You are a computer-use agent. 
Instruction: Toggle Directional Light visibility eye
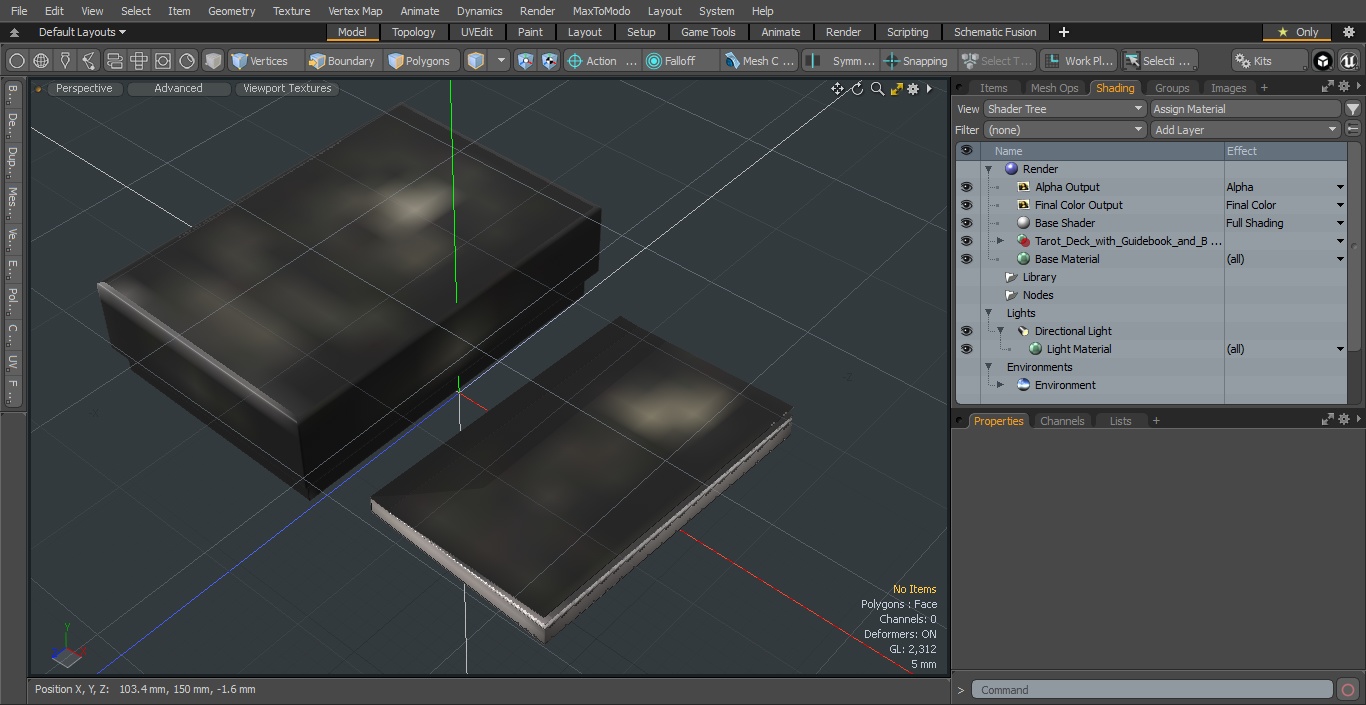coord(966,331)
